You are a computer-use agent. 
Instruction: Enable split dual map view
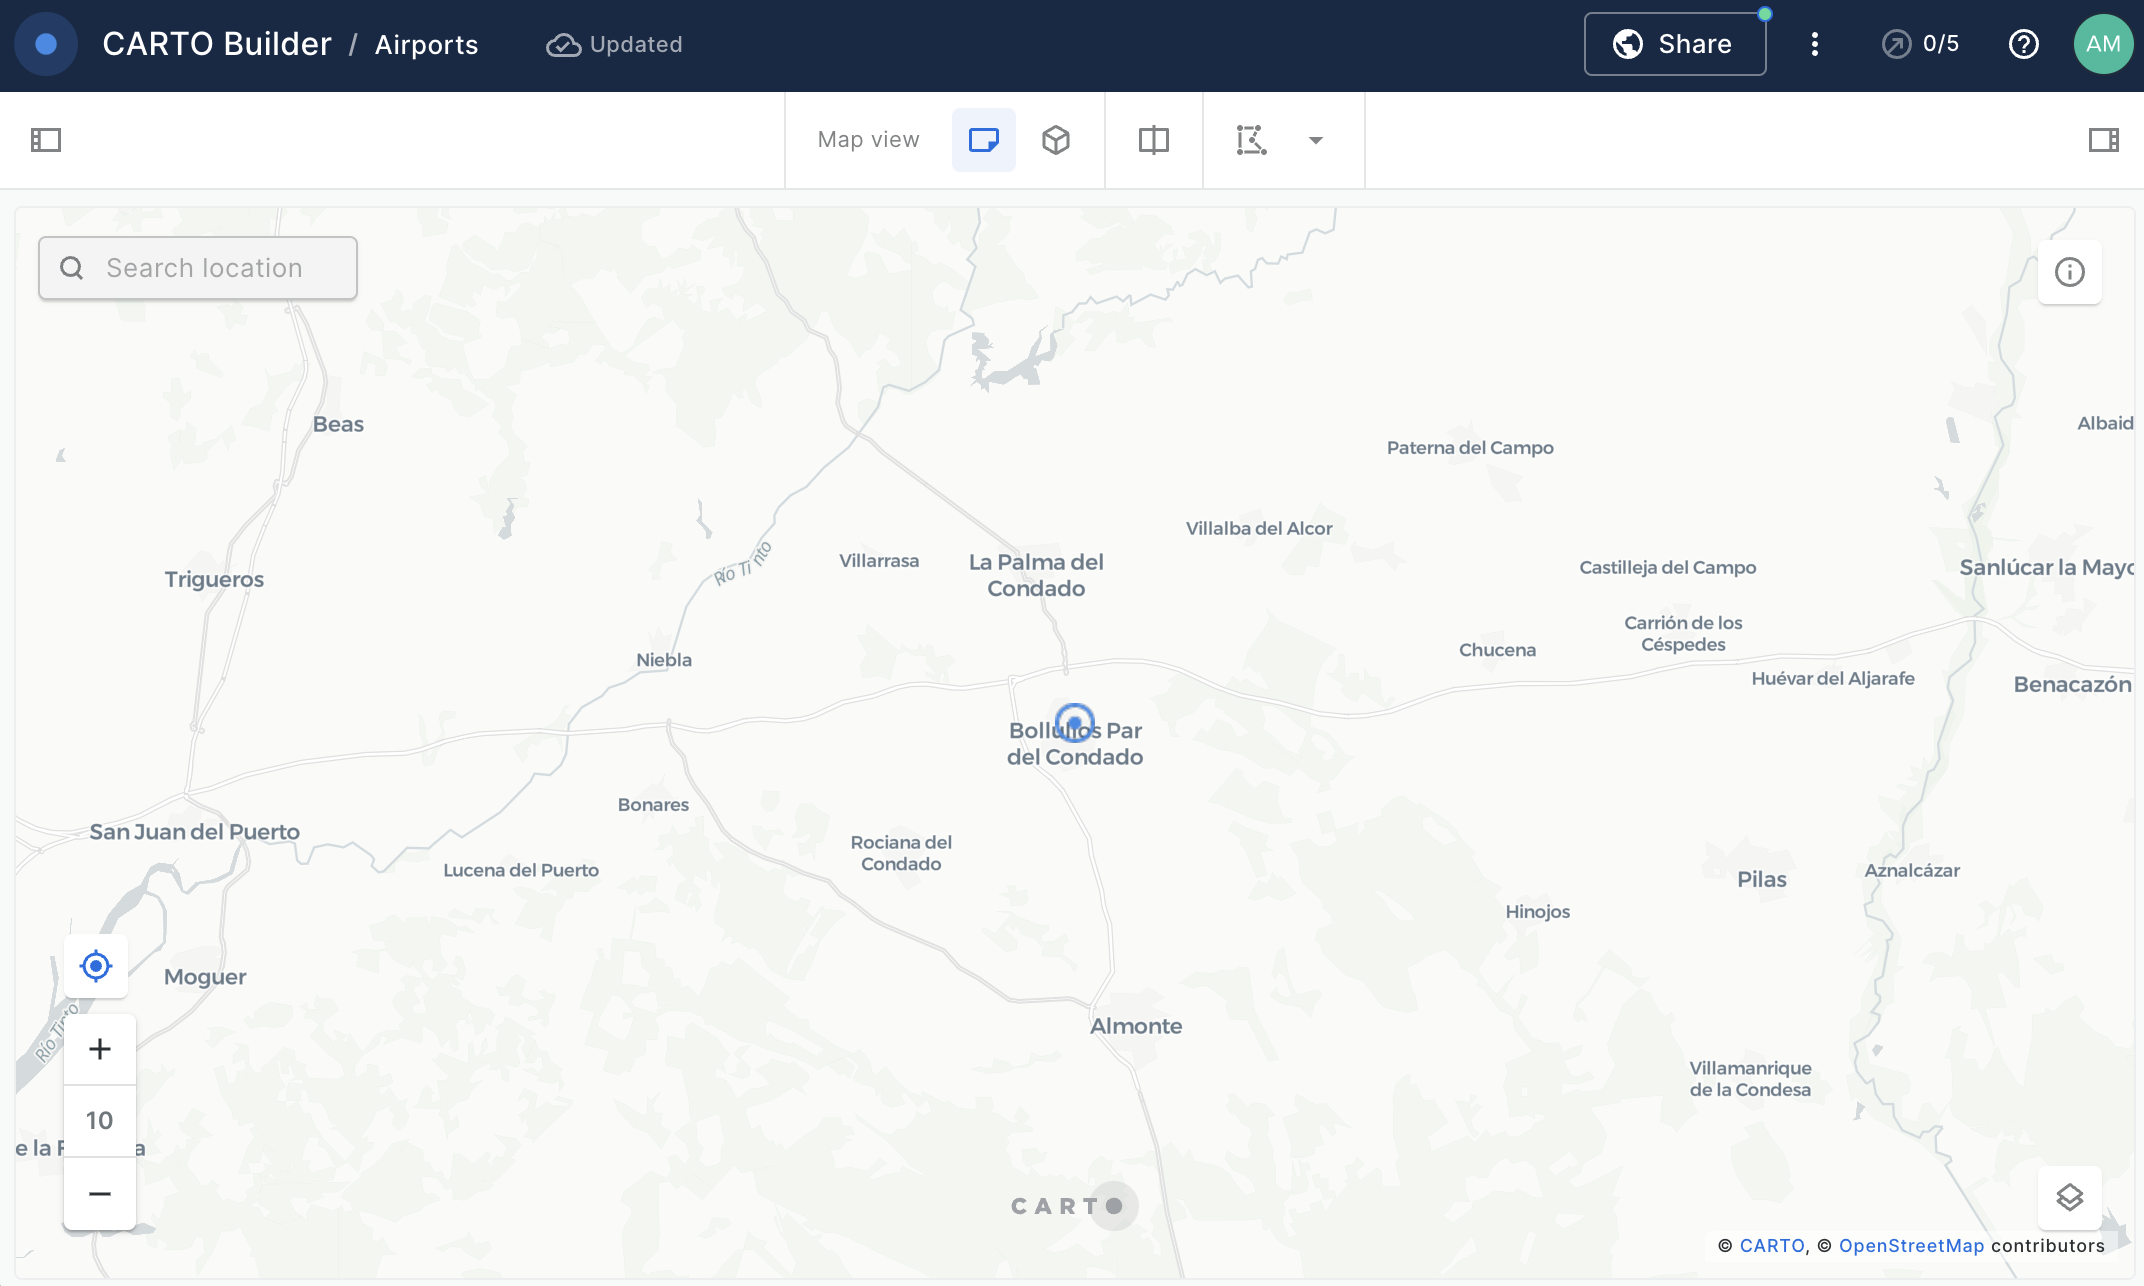coord(1153,140)
